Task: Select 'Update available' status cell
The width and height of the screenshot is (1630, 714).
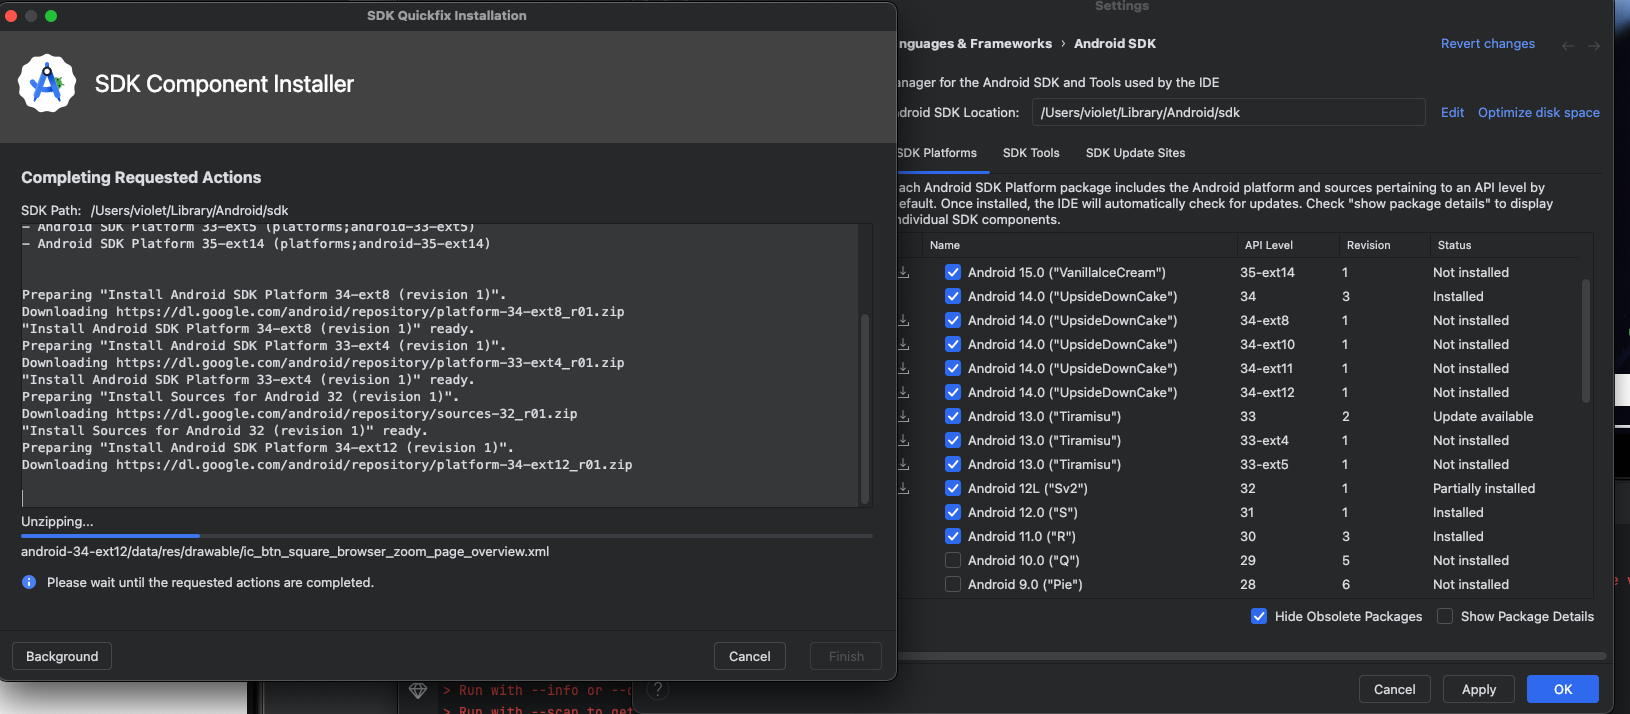Action: tap(1483, 416)
